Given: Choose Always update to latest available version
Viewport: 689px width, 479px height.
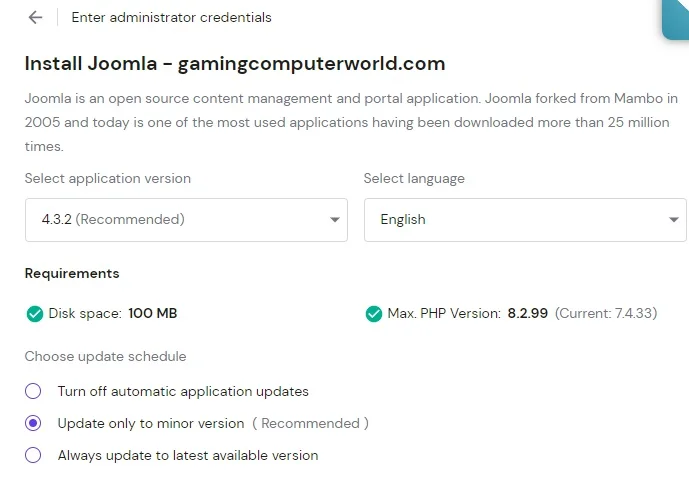Looking at the screenshot, I should point(34,455).
